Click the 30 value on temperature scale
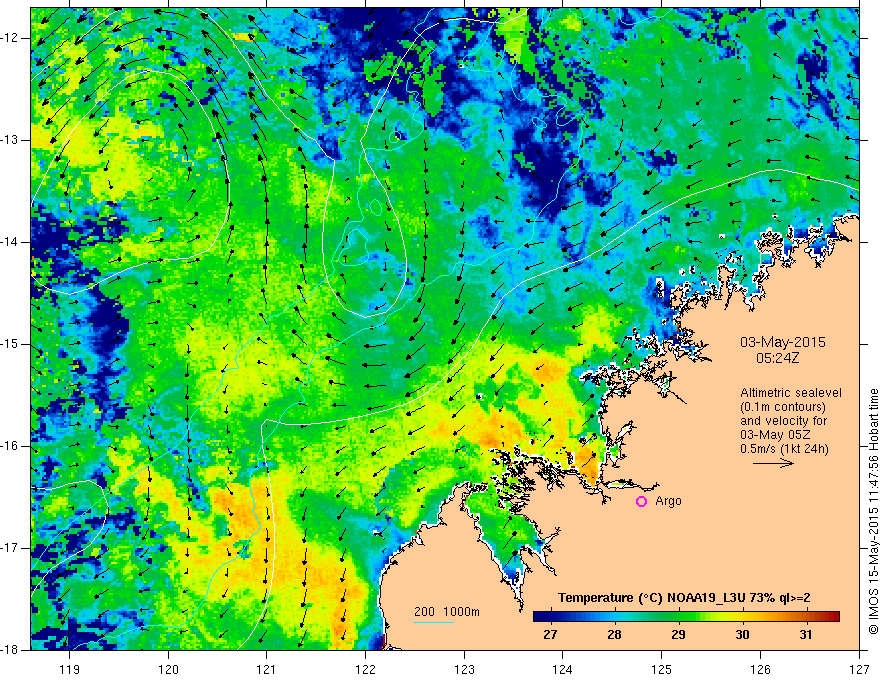 click(742, 635)
